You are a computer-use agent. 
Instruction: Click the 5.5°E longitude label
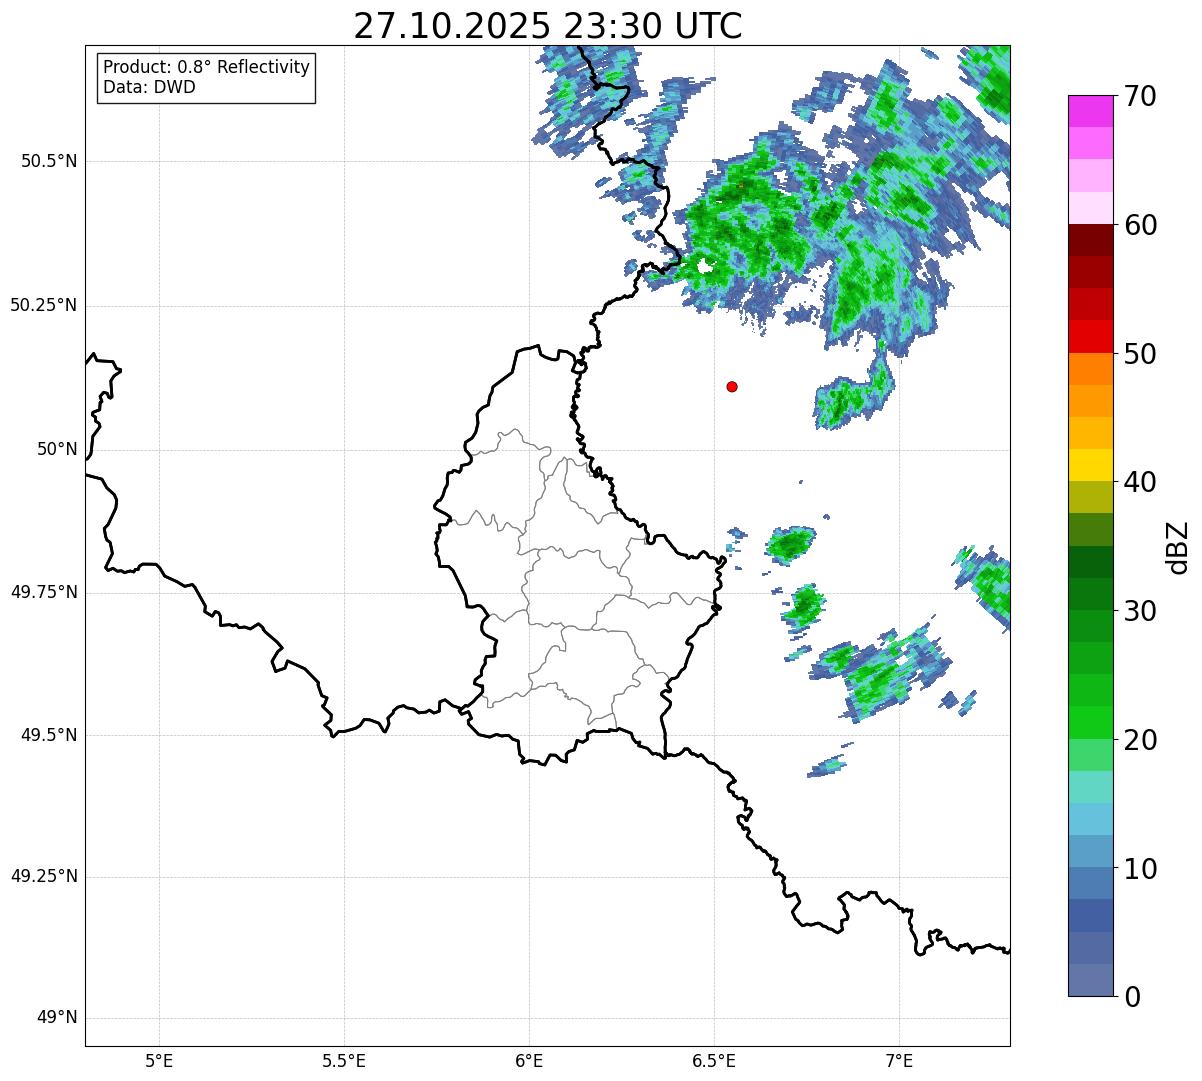coord(344,1061)
